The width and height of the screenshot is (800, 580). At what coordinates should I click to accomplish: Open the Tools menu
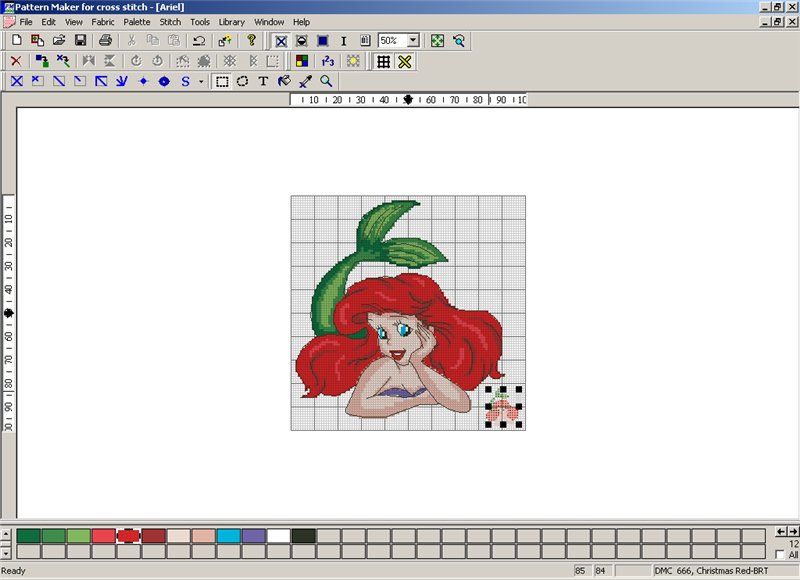(199, 22)
